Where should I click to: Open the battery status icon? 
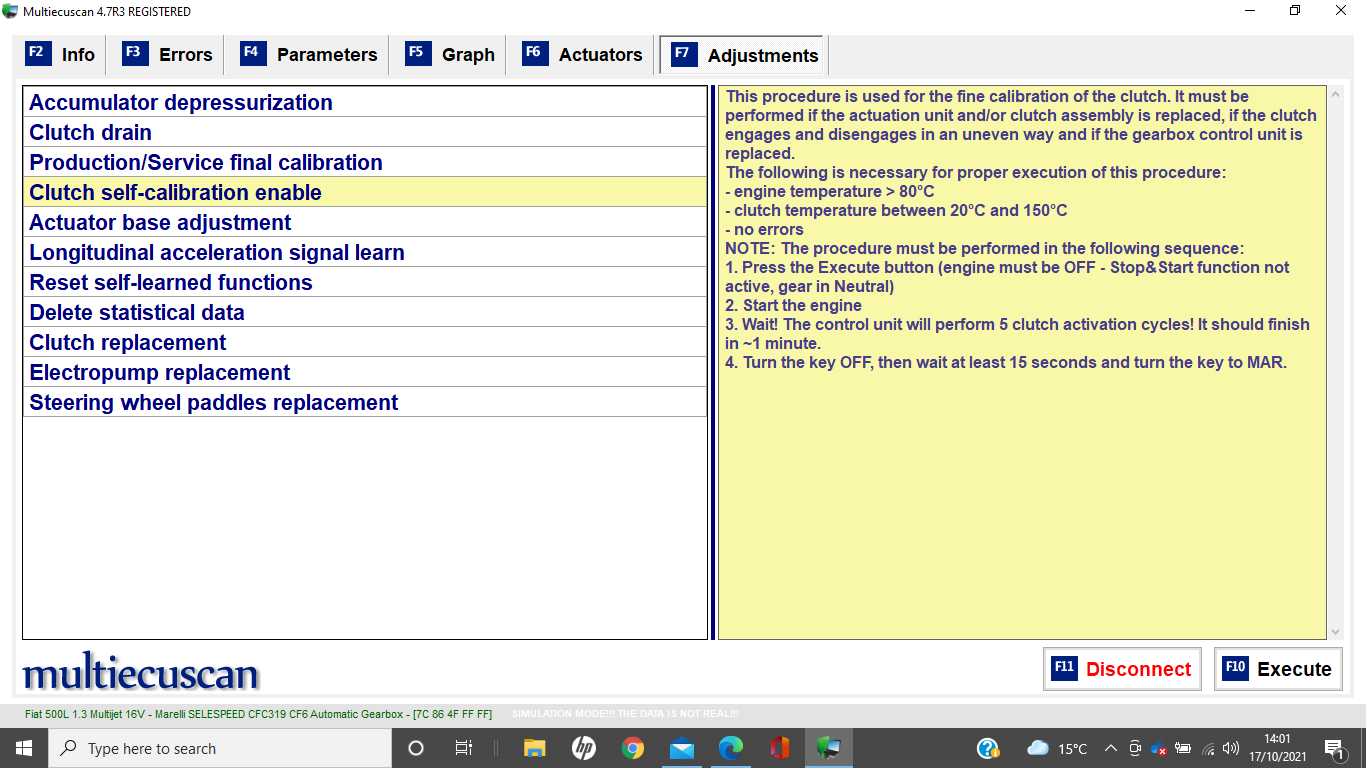click(x=1184, y=748)
